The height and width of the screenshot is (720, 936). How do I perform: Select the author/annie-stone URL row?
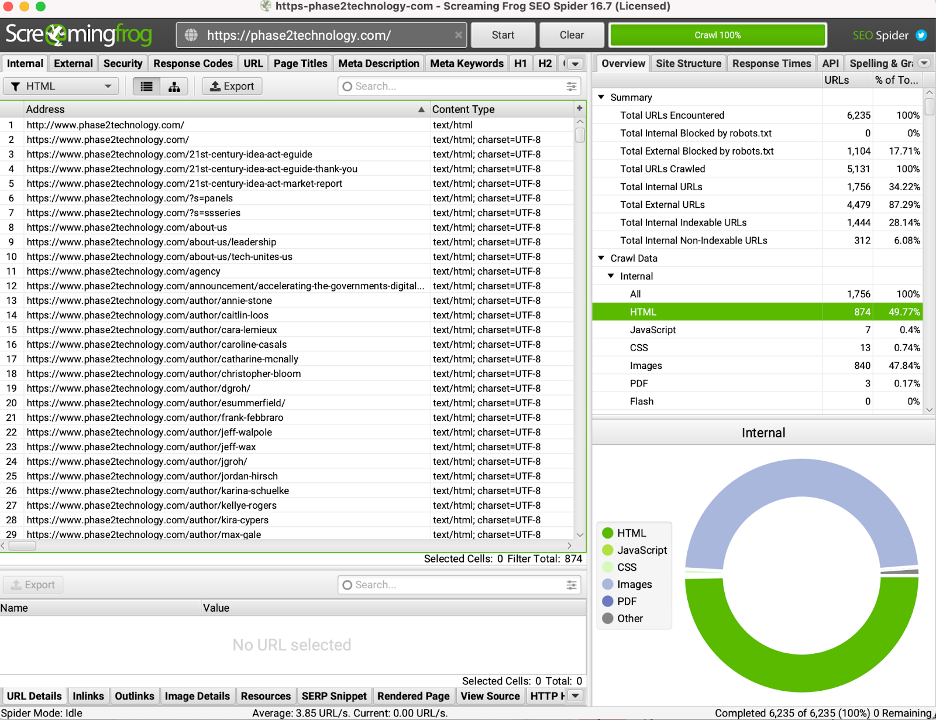287,300
